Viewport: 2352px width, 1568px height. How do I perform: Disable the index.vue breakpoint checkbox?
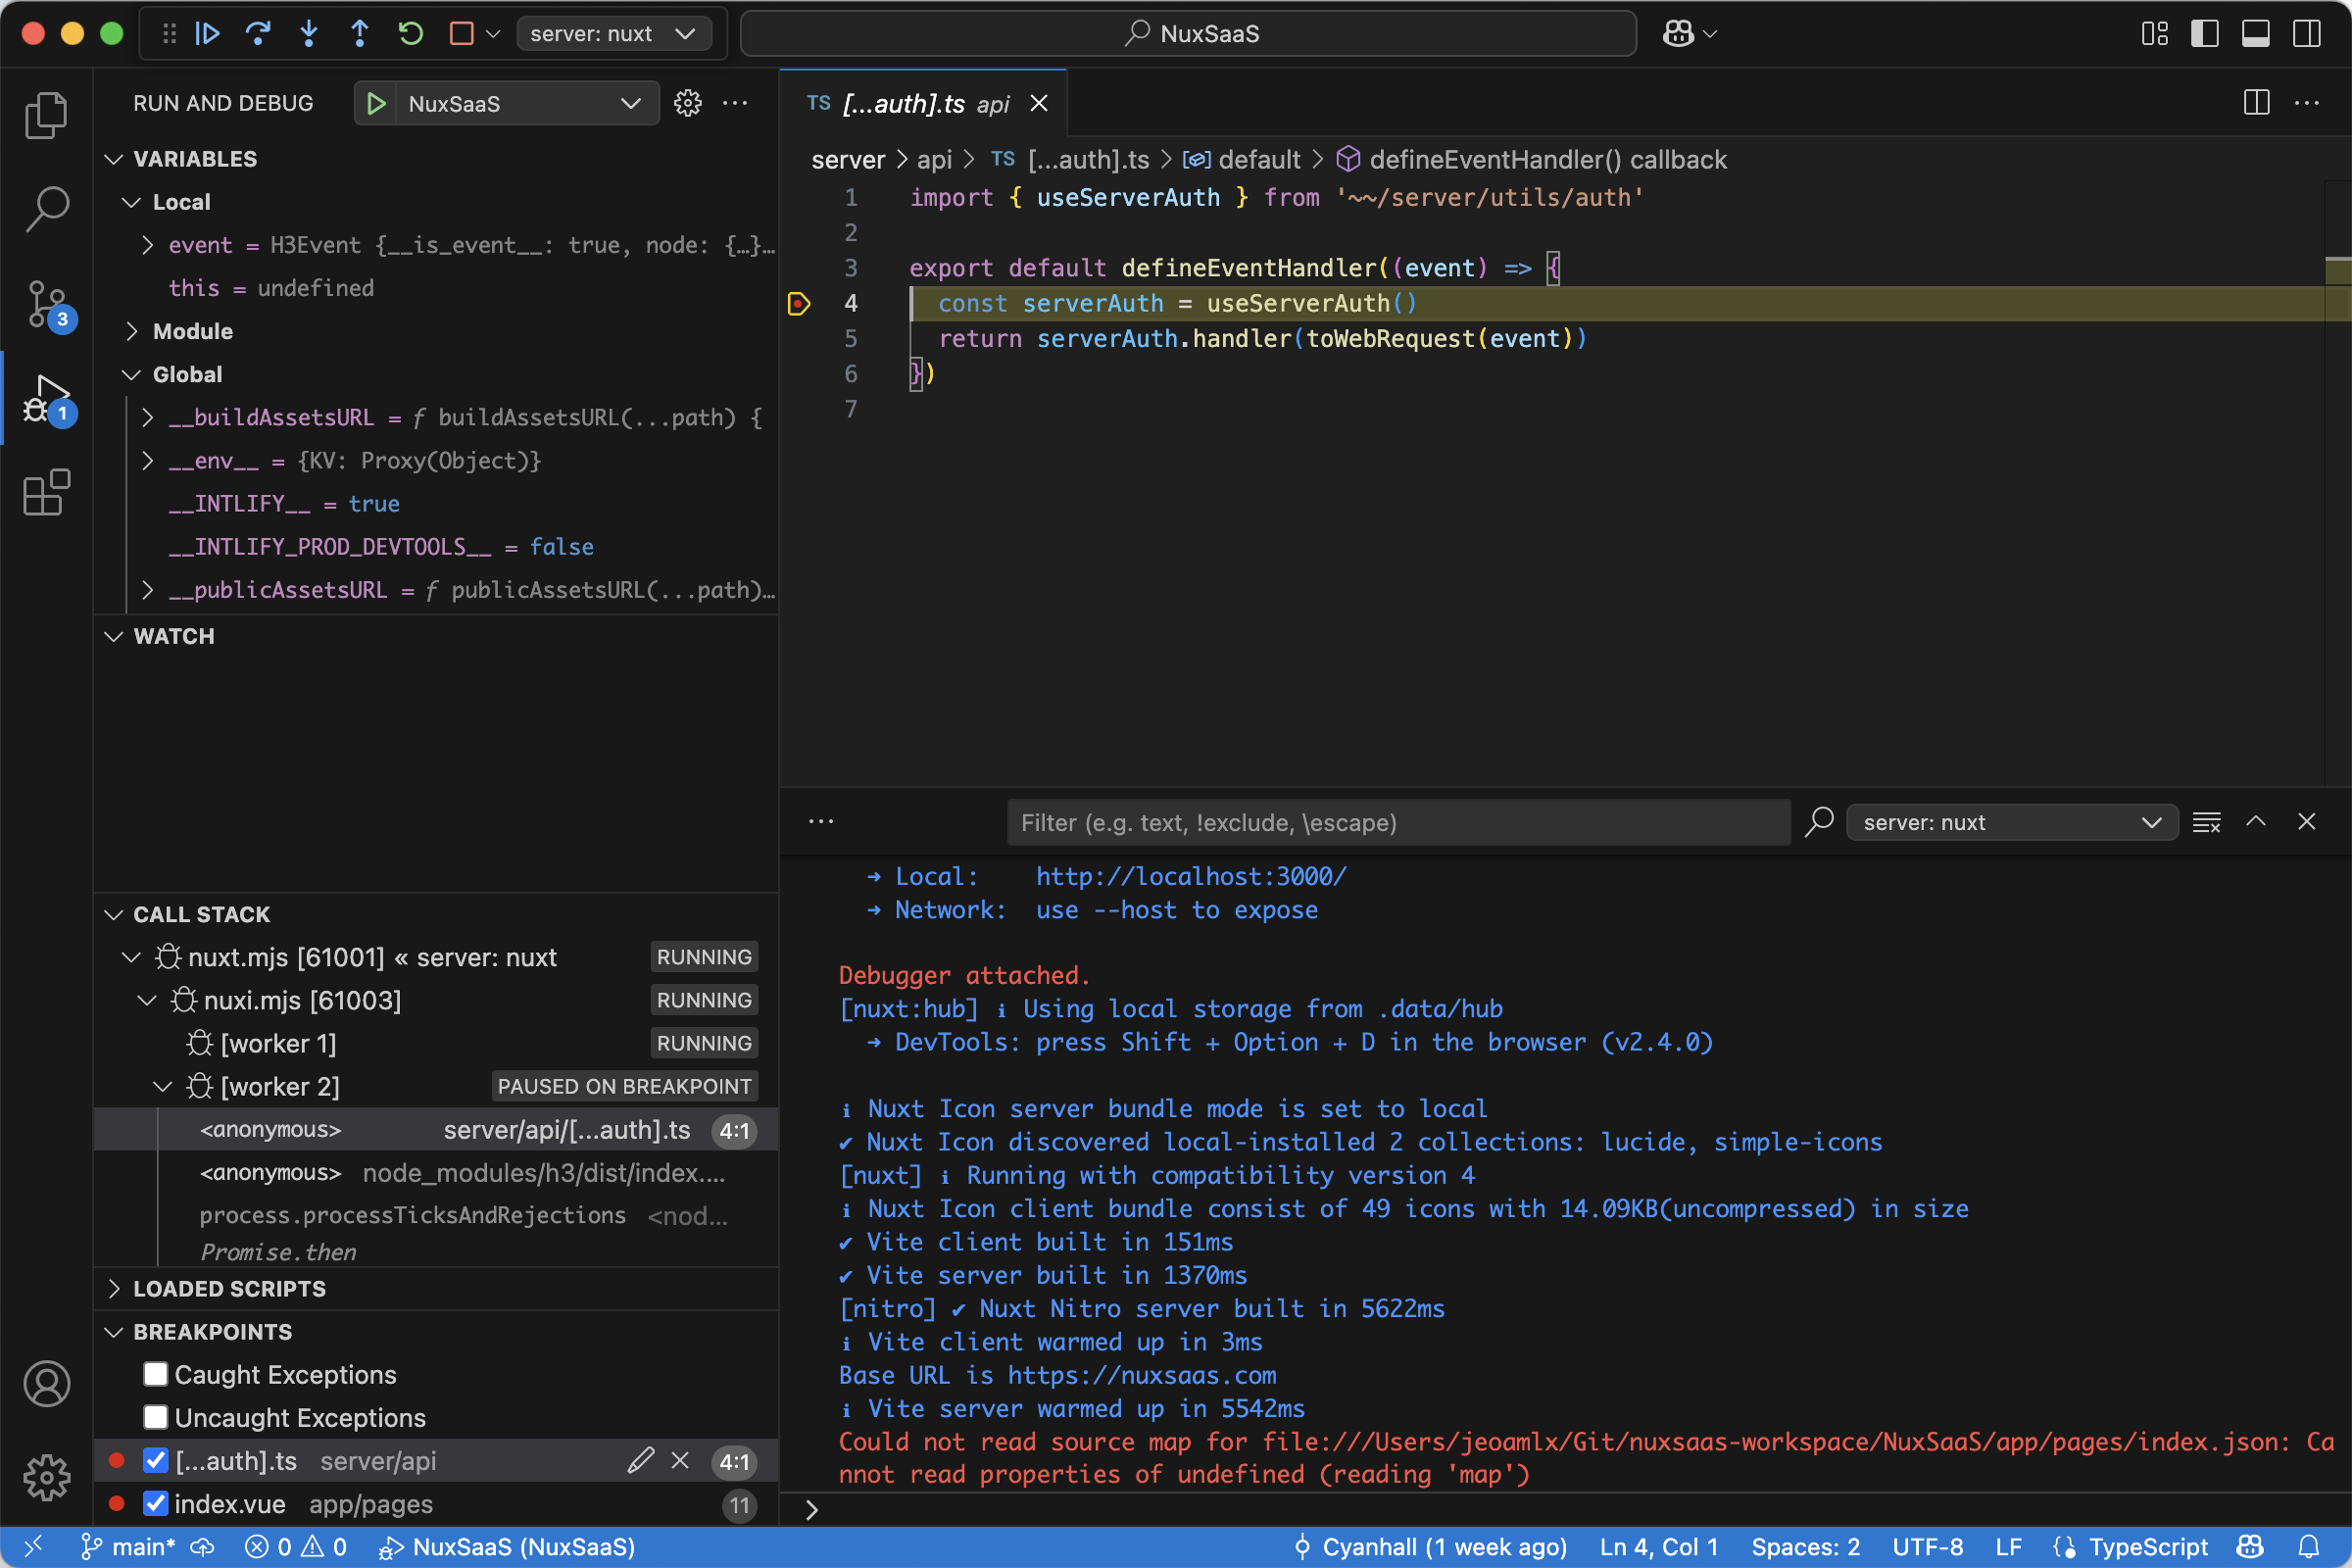[x=155, y=1503]
